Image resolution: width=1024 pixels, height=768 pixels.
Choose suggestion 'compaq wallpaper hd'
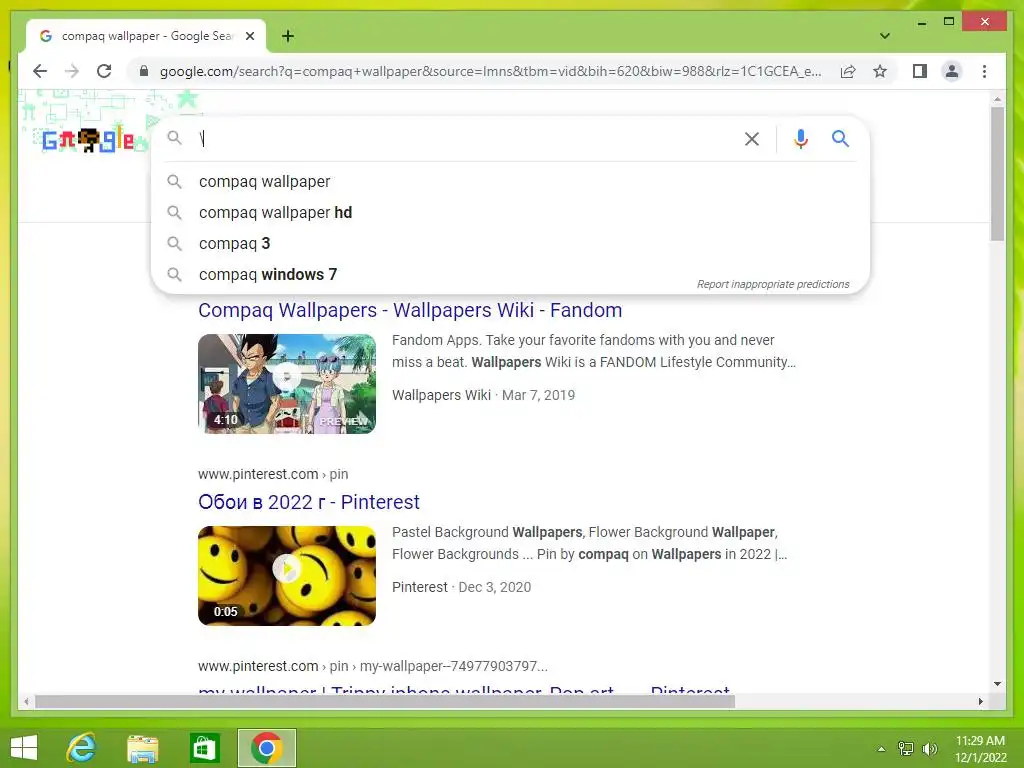point(510,212)
